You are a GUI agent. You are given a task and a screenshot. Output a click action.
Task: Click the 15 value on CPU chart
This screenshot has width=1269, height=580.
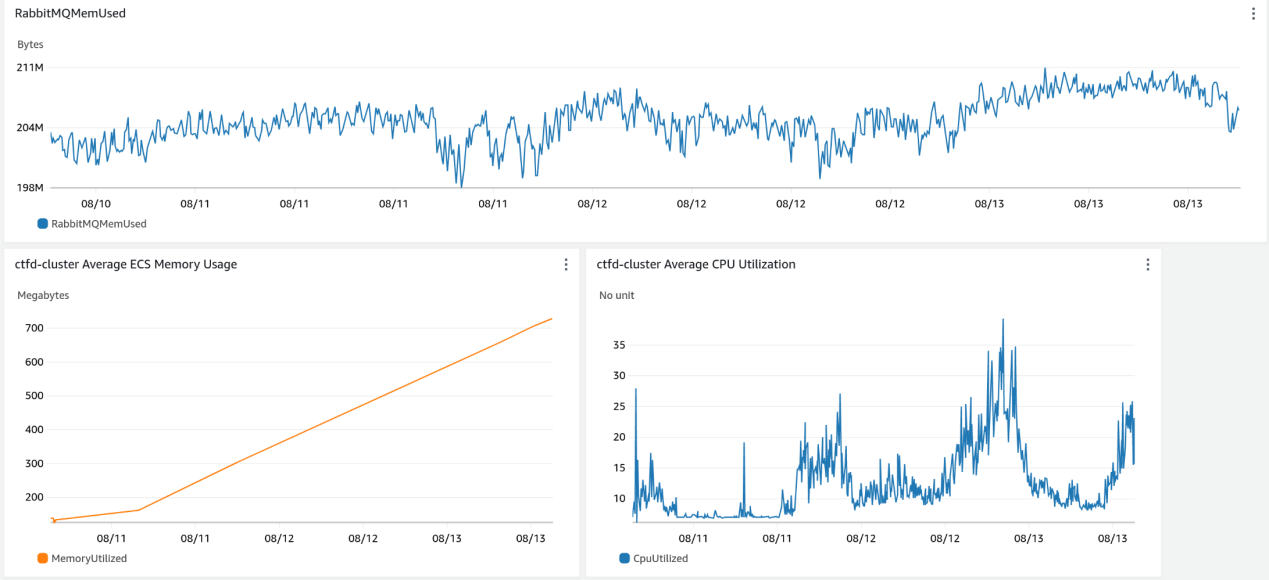coord(619,467)
